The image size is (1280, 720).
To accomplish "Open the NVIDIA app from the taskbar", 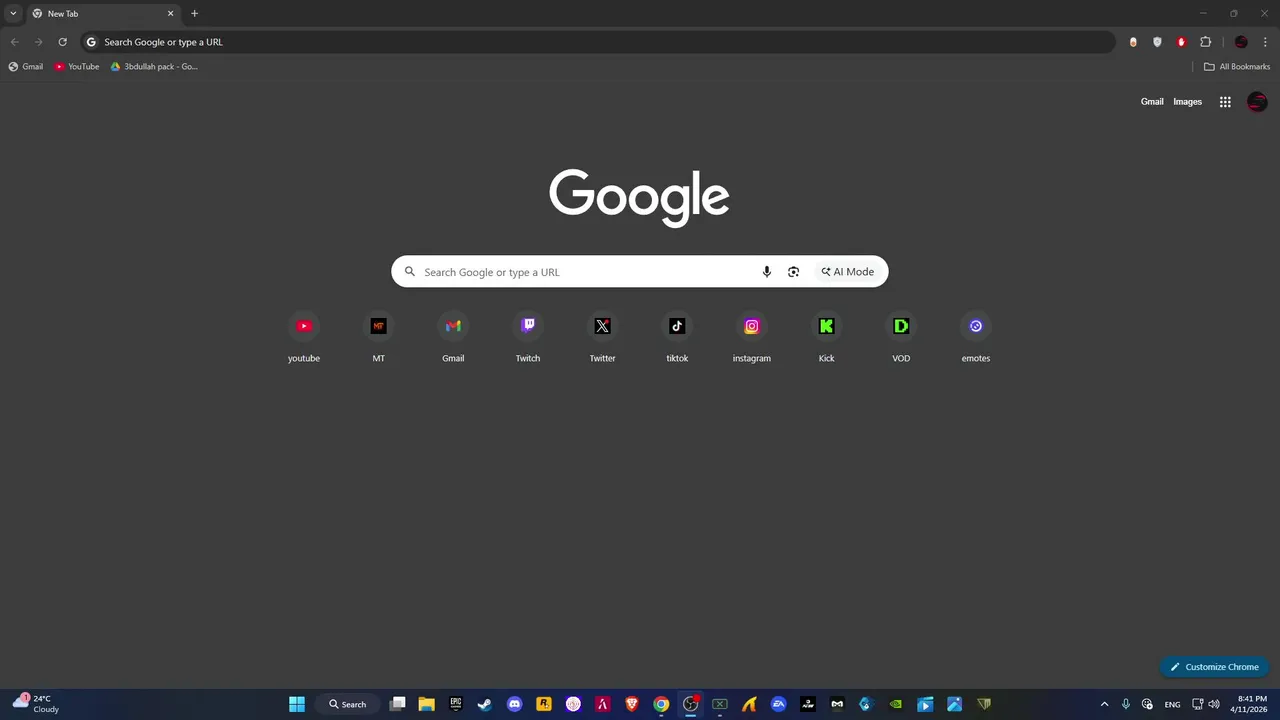I will tap(896, 704).
